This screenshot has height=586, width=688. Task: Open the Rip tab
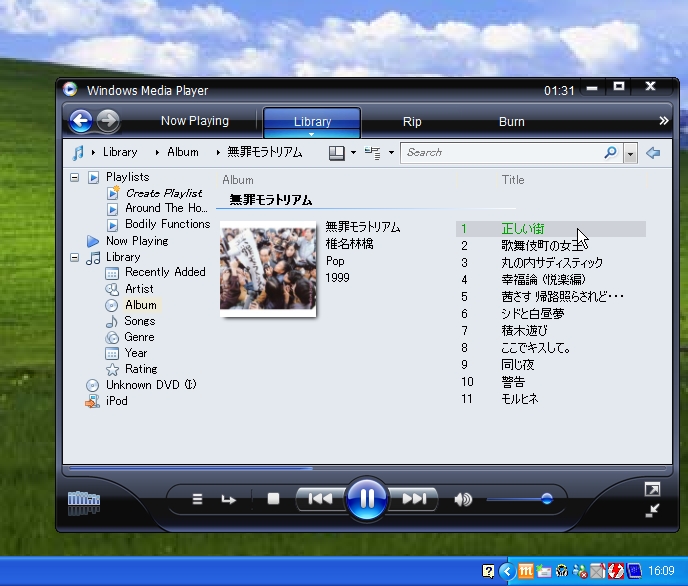[x=412, y=121]
